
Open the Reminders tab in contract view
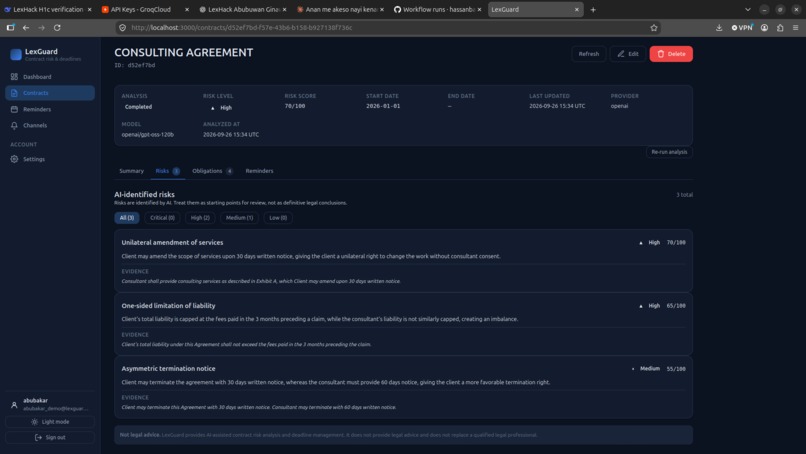(x=259, y=171)
